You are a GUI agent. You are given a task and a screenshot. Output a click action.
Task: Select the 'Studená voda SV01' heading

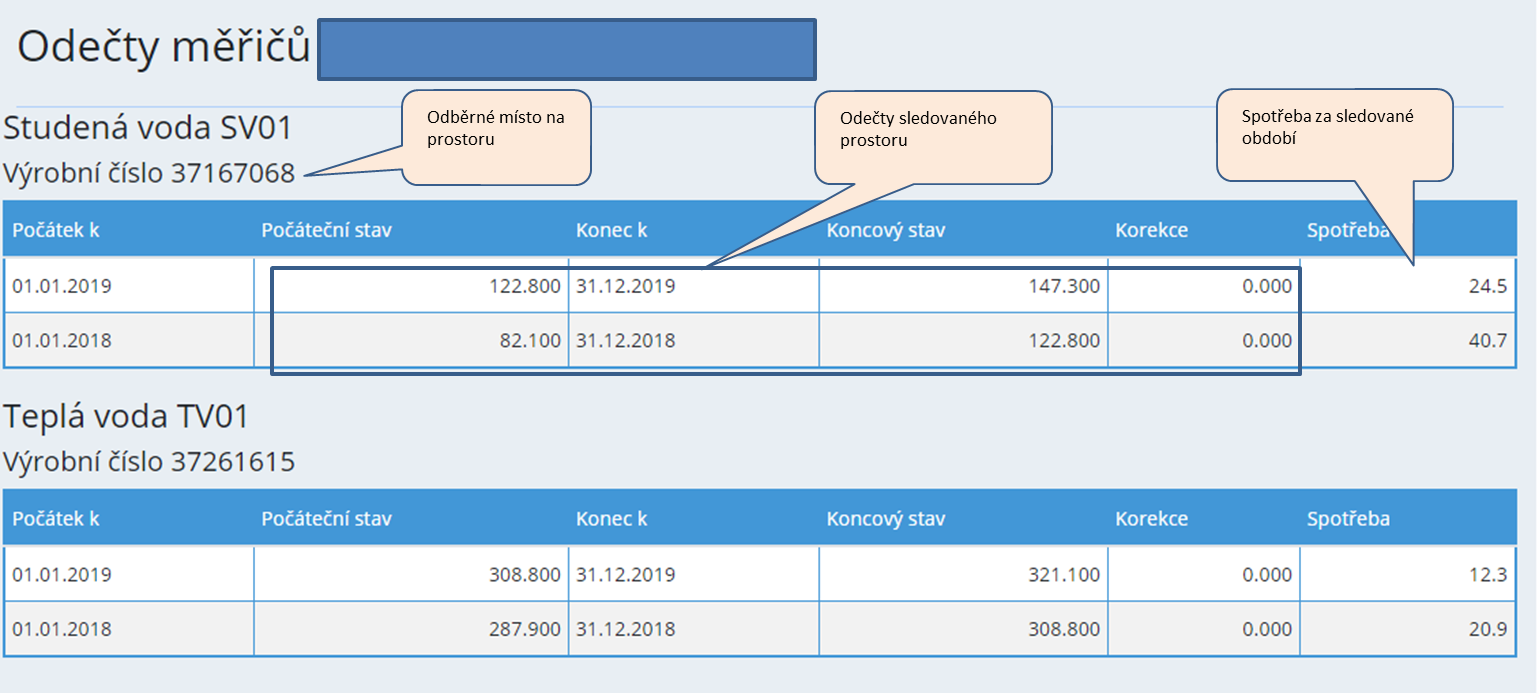147,128
